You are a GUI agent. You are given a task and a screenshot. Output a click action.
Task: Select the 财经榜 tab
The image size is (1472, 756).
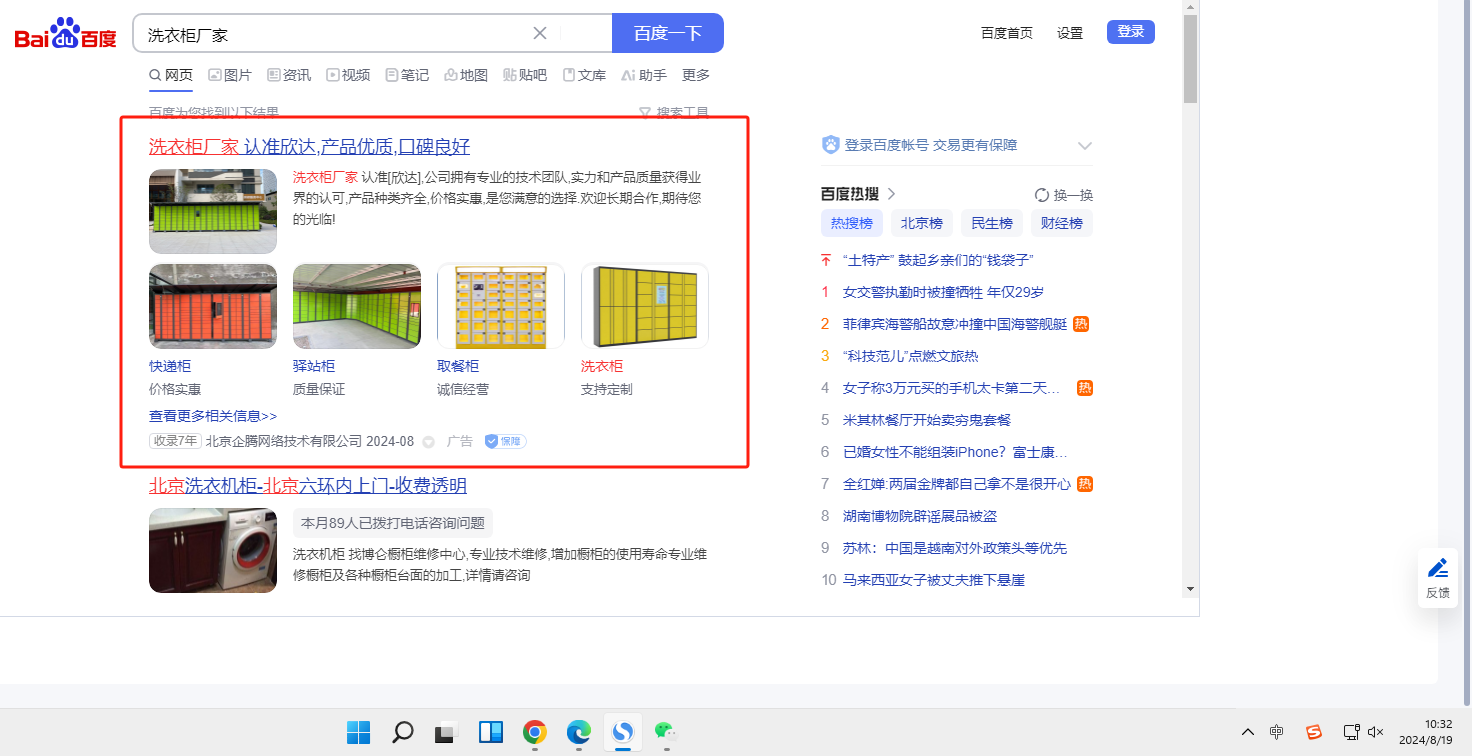coord(1062,223)
